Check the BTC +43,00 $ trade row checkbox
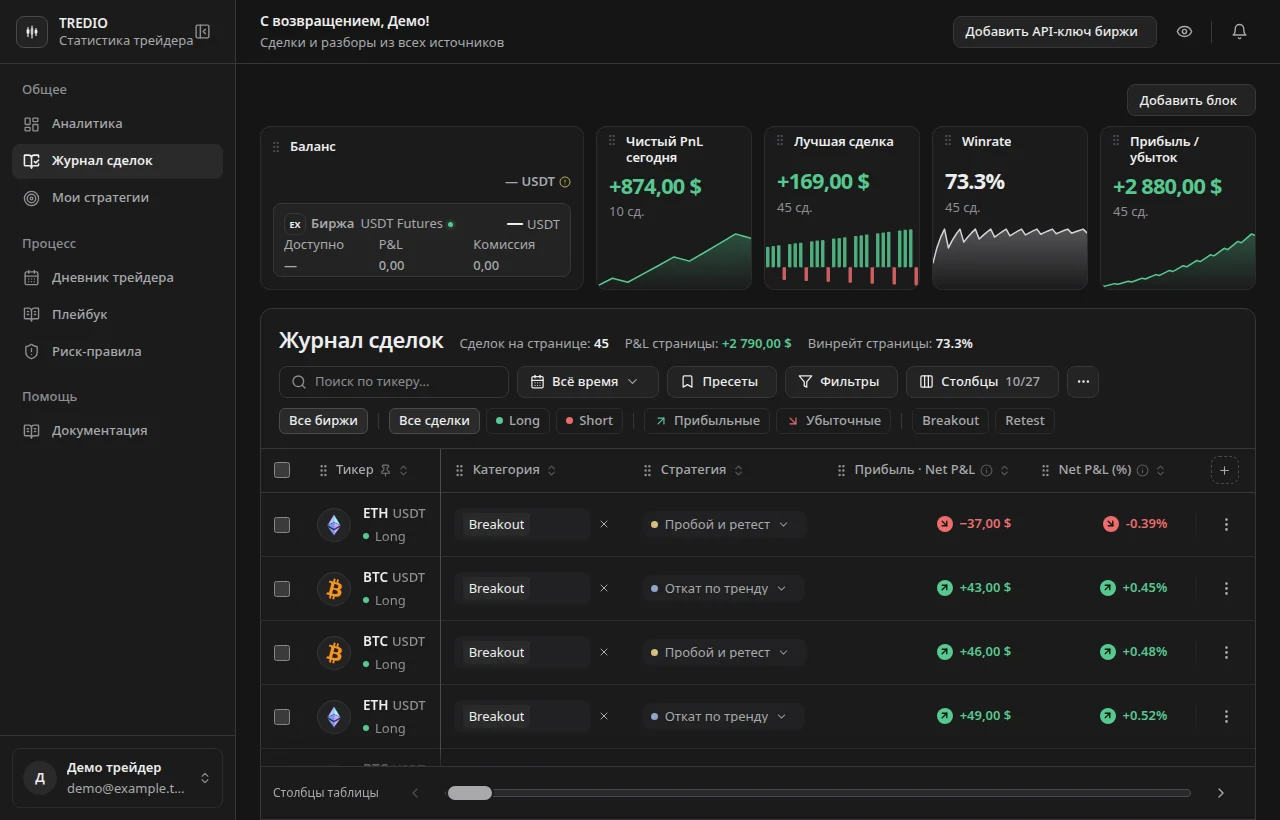 pyautogui.click(x=282, y=588)
